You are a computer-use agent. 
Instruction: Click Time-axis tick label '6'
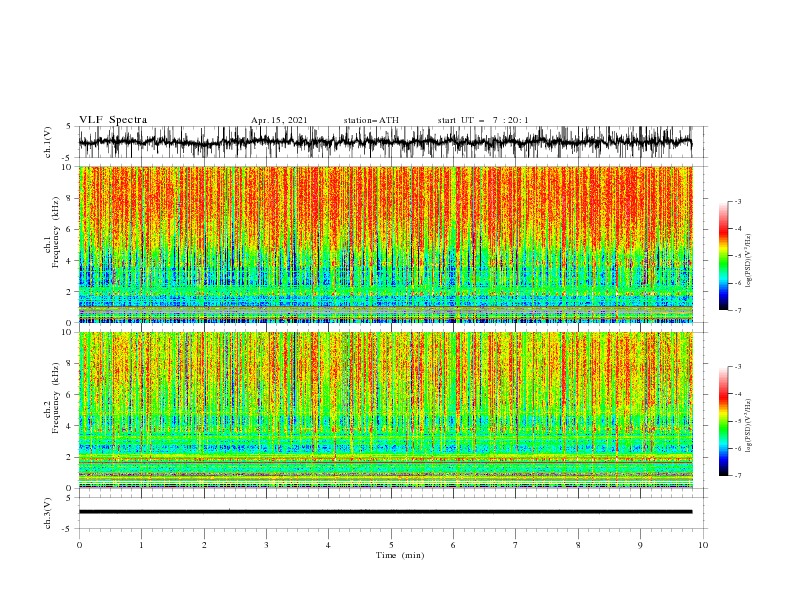pos(453,545)
